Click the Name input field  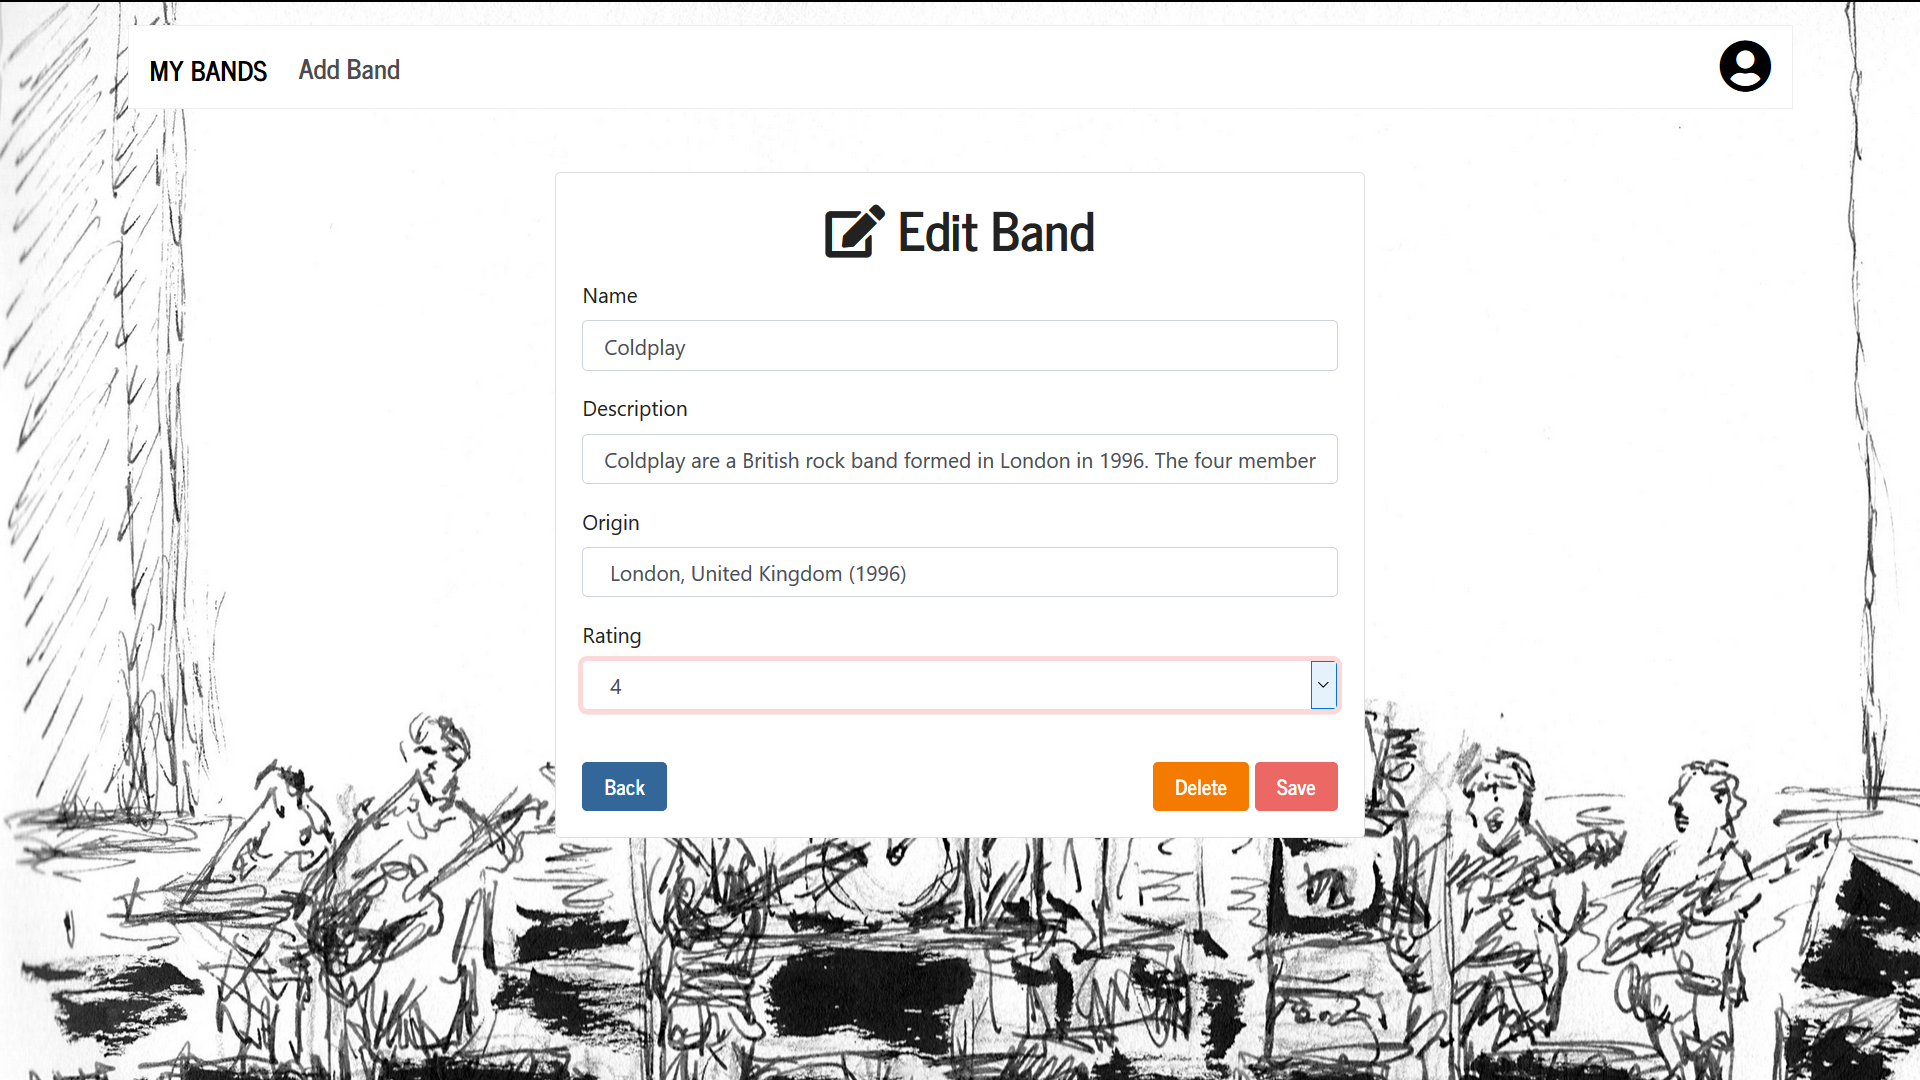(960, 345)
